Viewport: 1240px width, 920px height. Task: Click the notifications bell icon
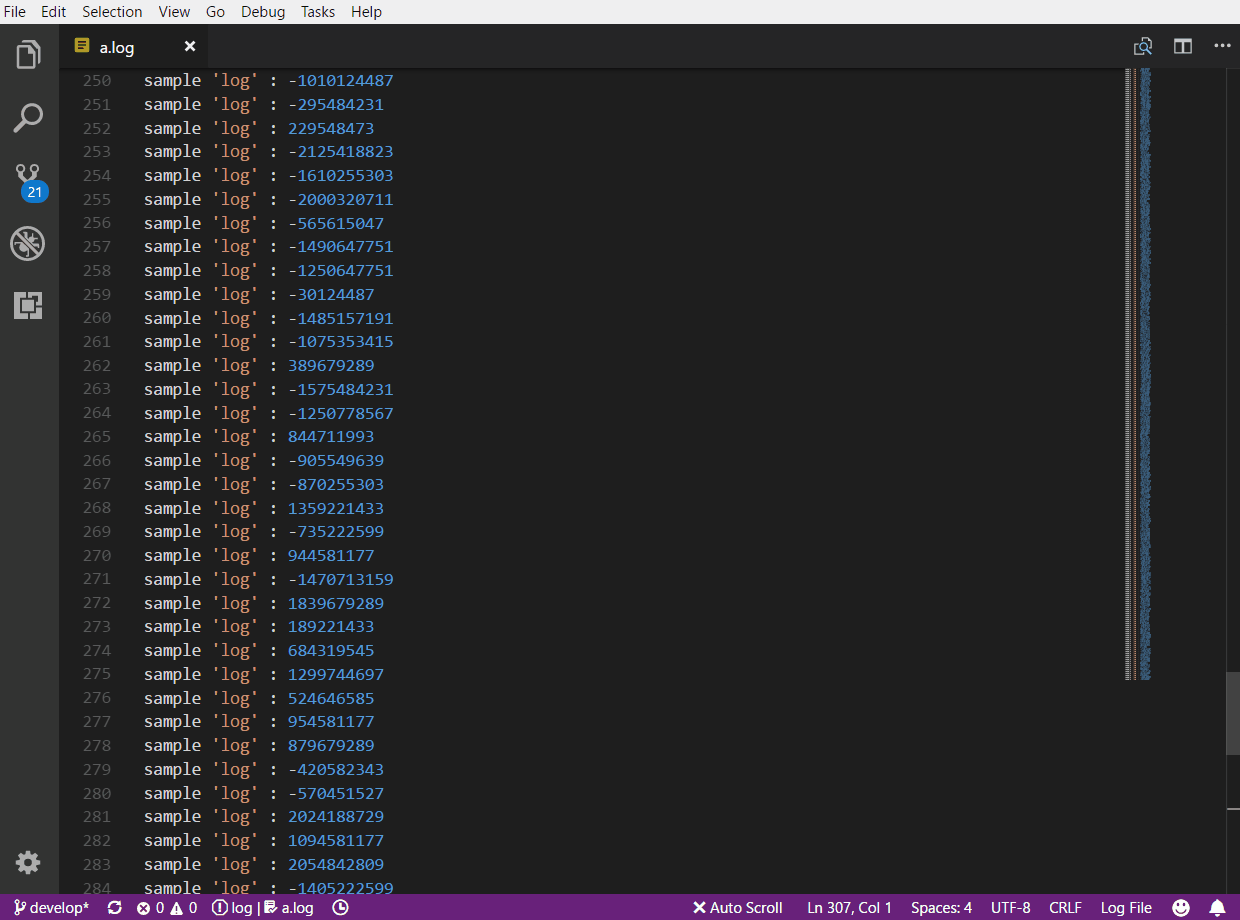click(x=1217, y=908)
